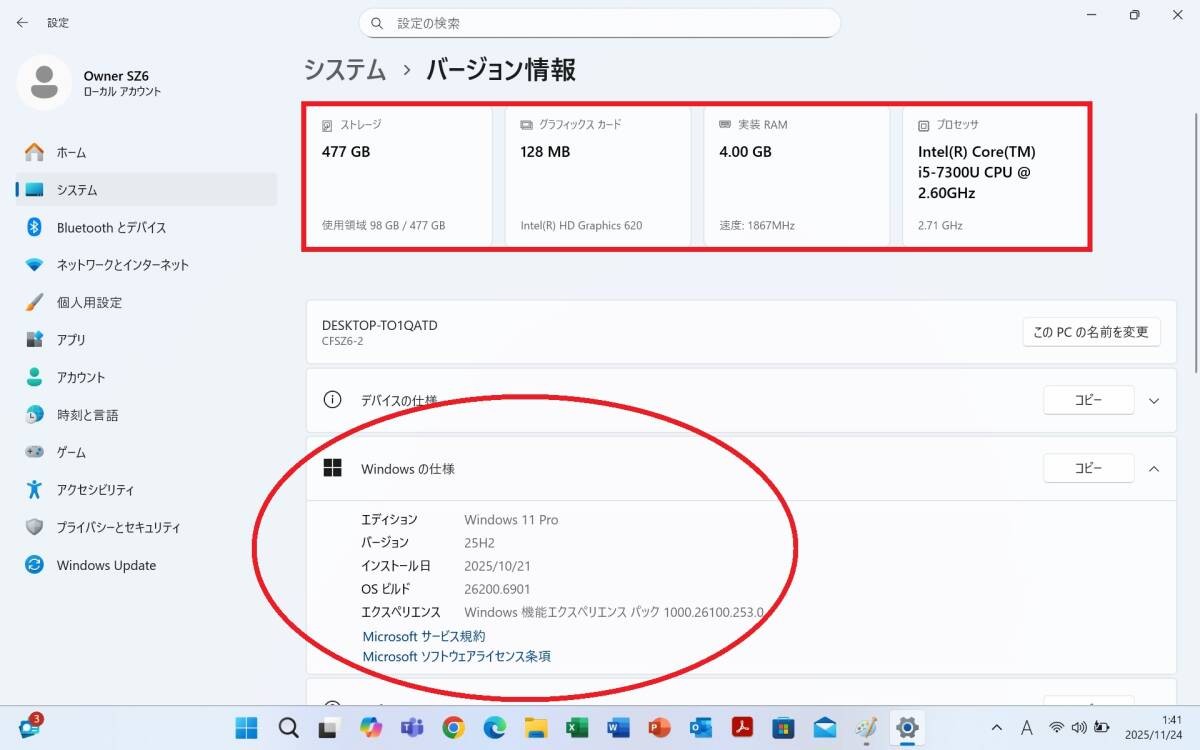The image size is (1200, 750).
Task: Open Mail app from taskbar
Action: click(x=824, y=727)
